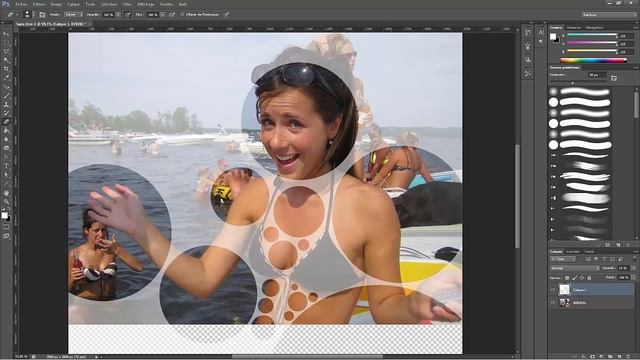The width and height of the screenshot is (640, 360).
Task: Select the Pen tool
Action: coord(6,157)
